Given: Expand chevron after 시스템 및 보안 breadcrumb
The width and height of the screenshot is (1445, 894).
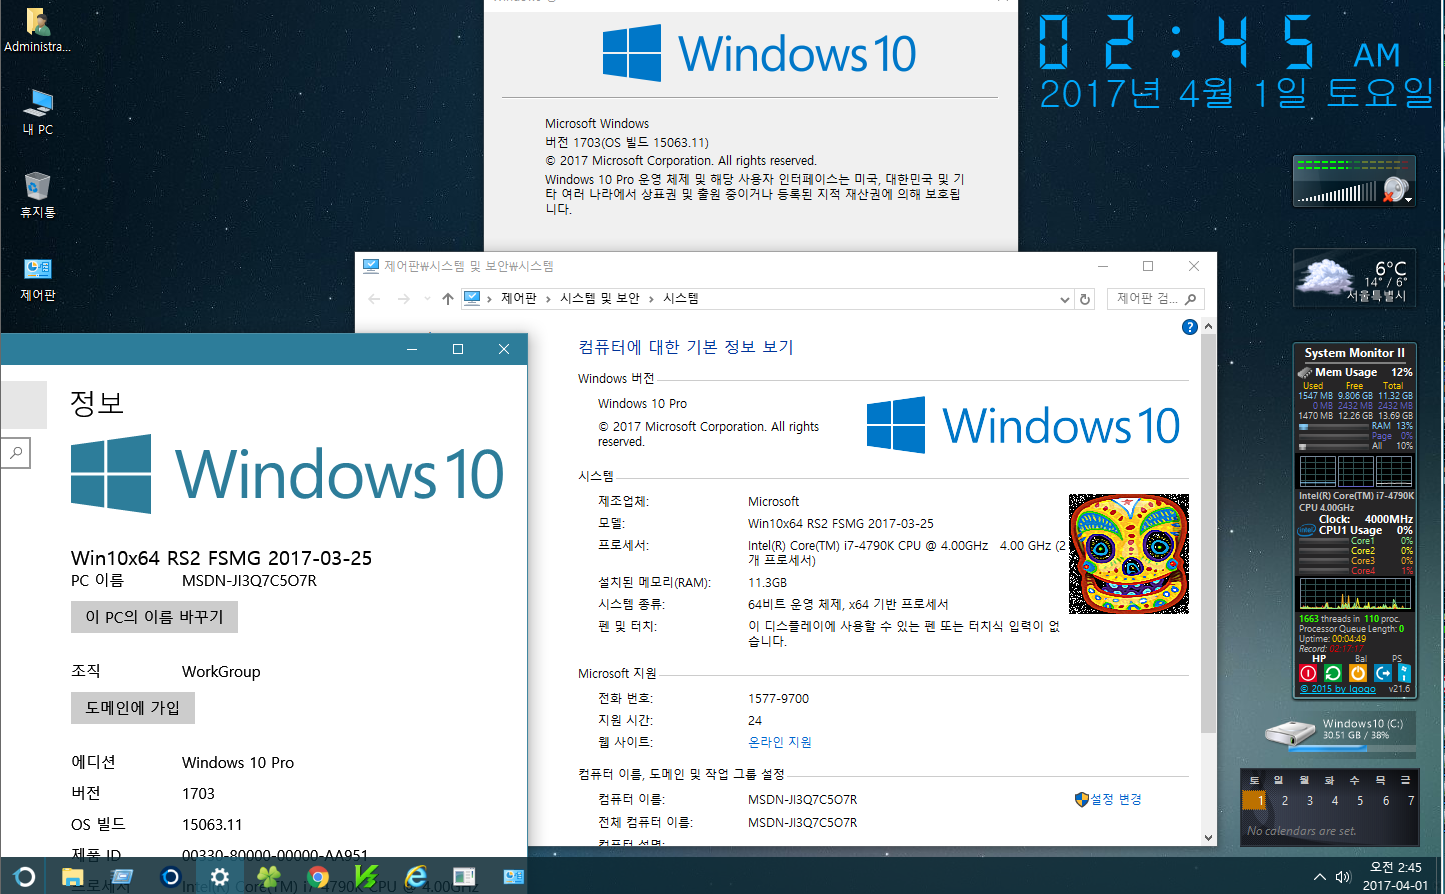Looking at the screenshot, I should 652,299.
